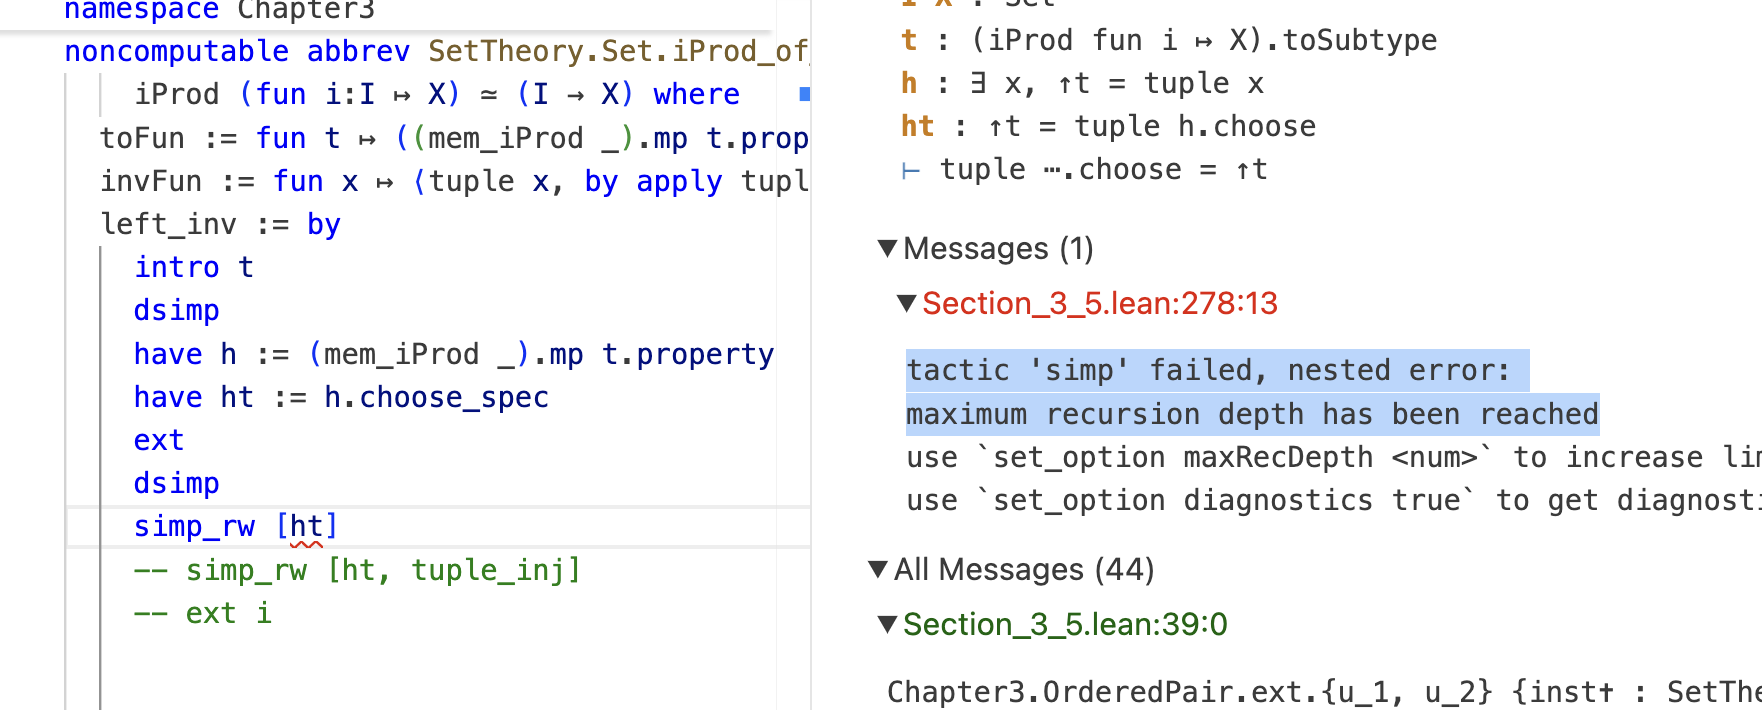1762x710 pixels.
Task: Place cursor on the 'intro t' line
Action: 194,268
